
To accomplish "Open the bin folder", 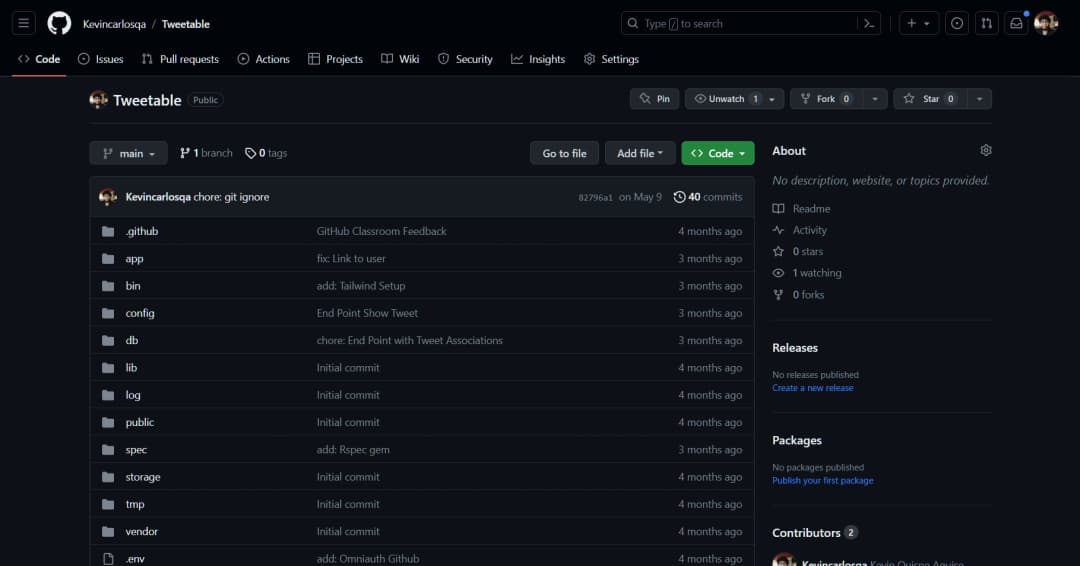I will click(132, 286).
